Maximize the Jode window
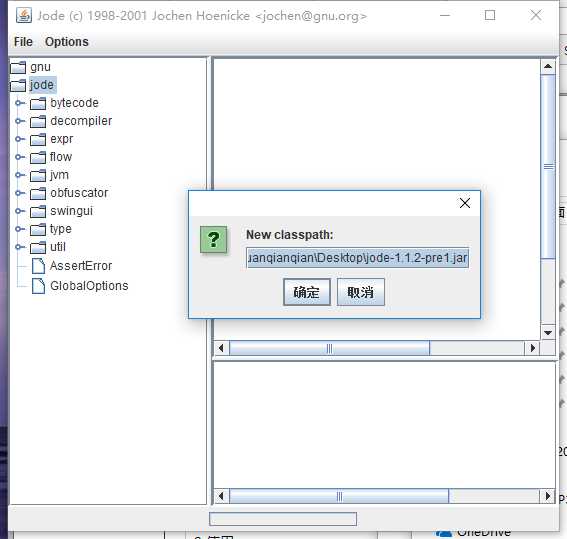 coord(490,16)
